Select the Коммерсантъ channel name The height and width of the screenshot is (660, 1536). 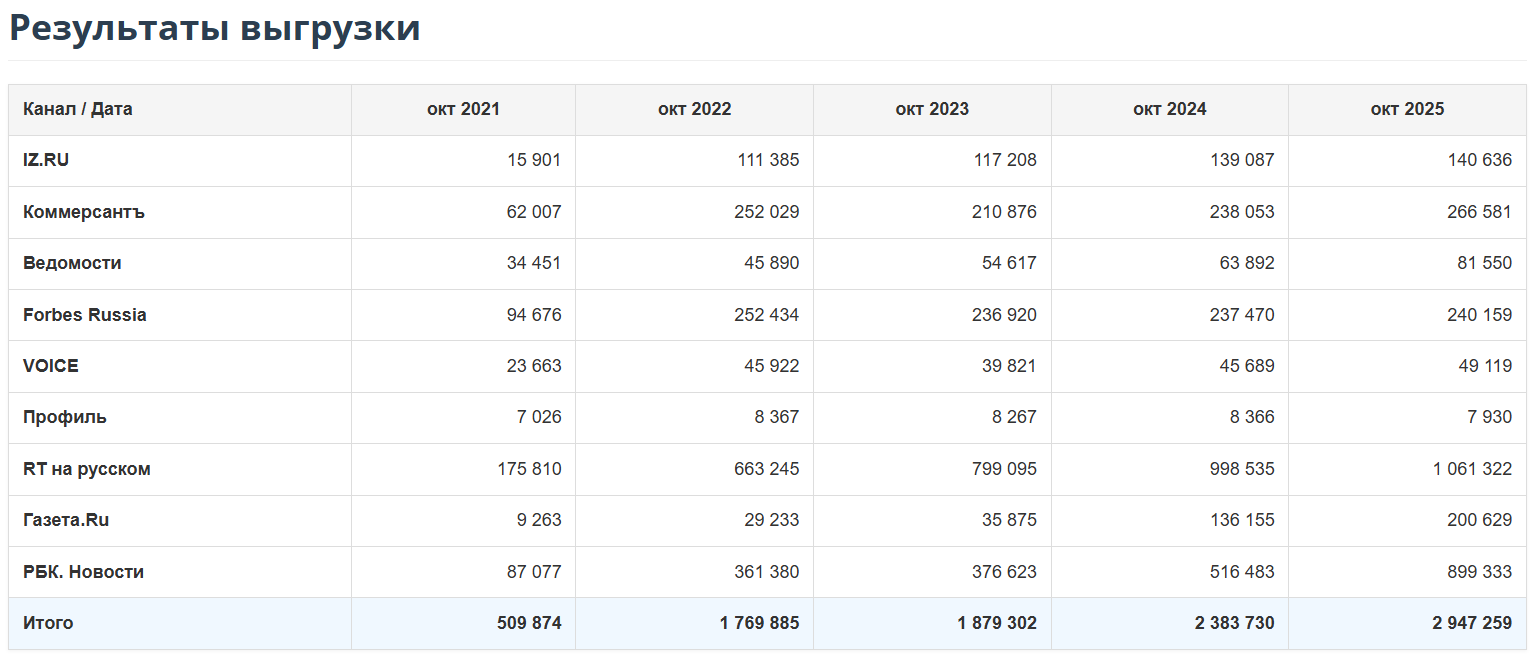pos(83,212)
